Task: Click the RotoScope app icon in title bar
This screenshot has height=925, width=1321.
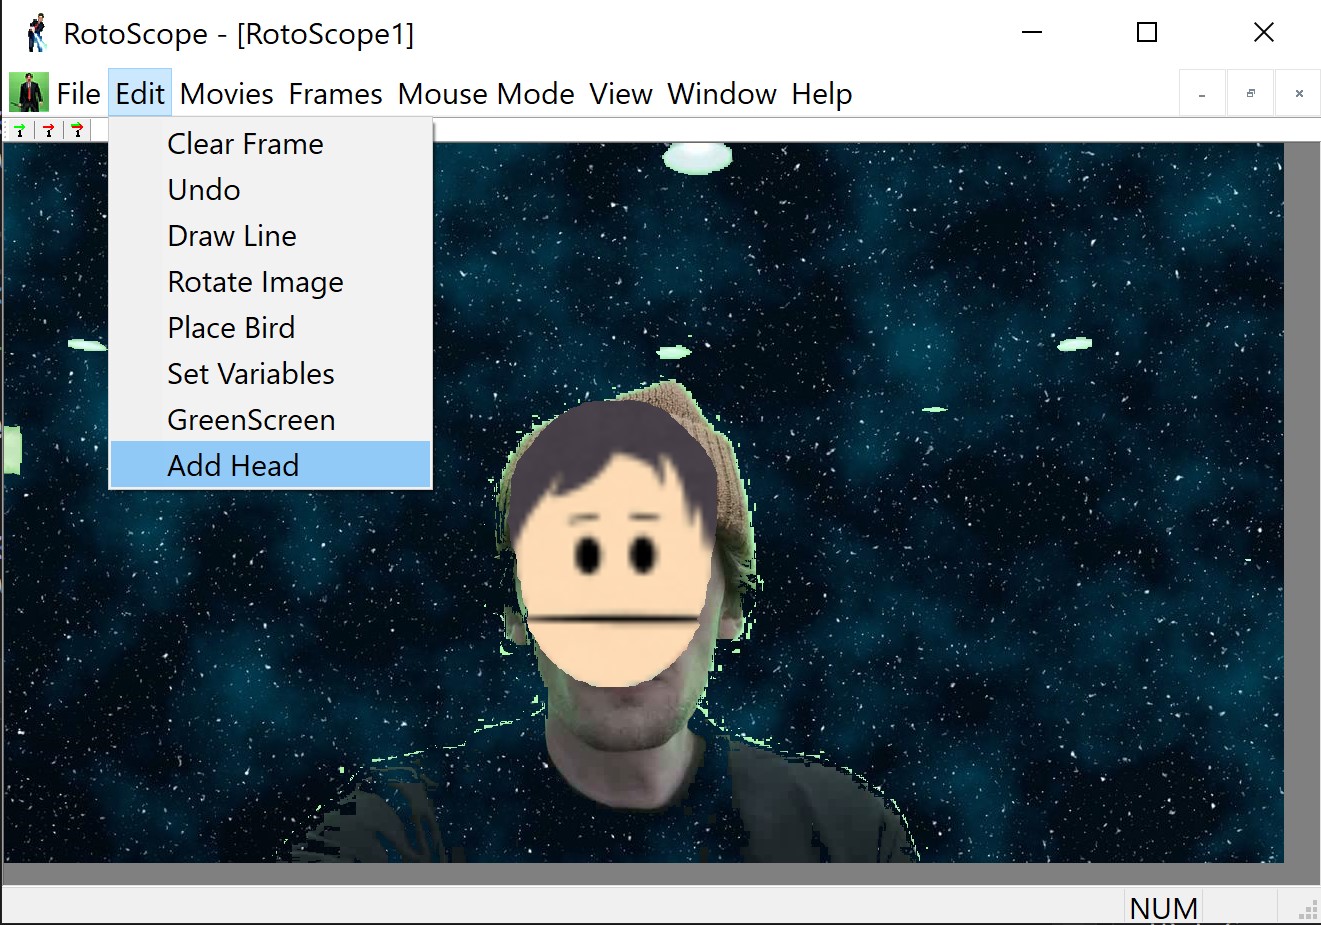Action: coord(37,33)
